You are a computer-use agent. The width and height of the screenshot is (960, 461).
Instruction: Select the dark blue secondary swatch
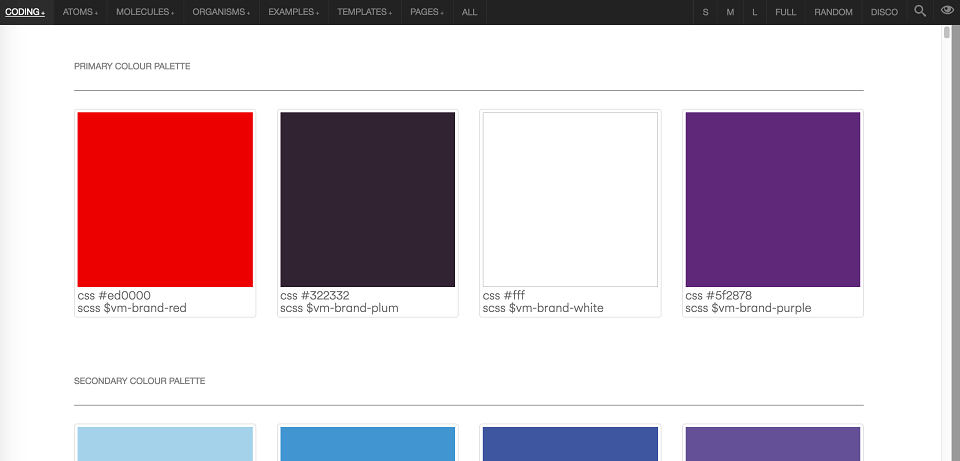point(570,444)
